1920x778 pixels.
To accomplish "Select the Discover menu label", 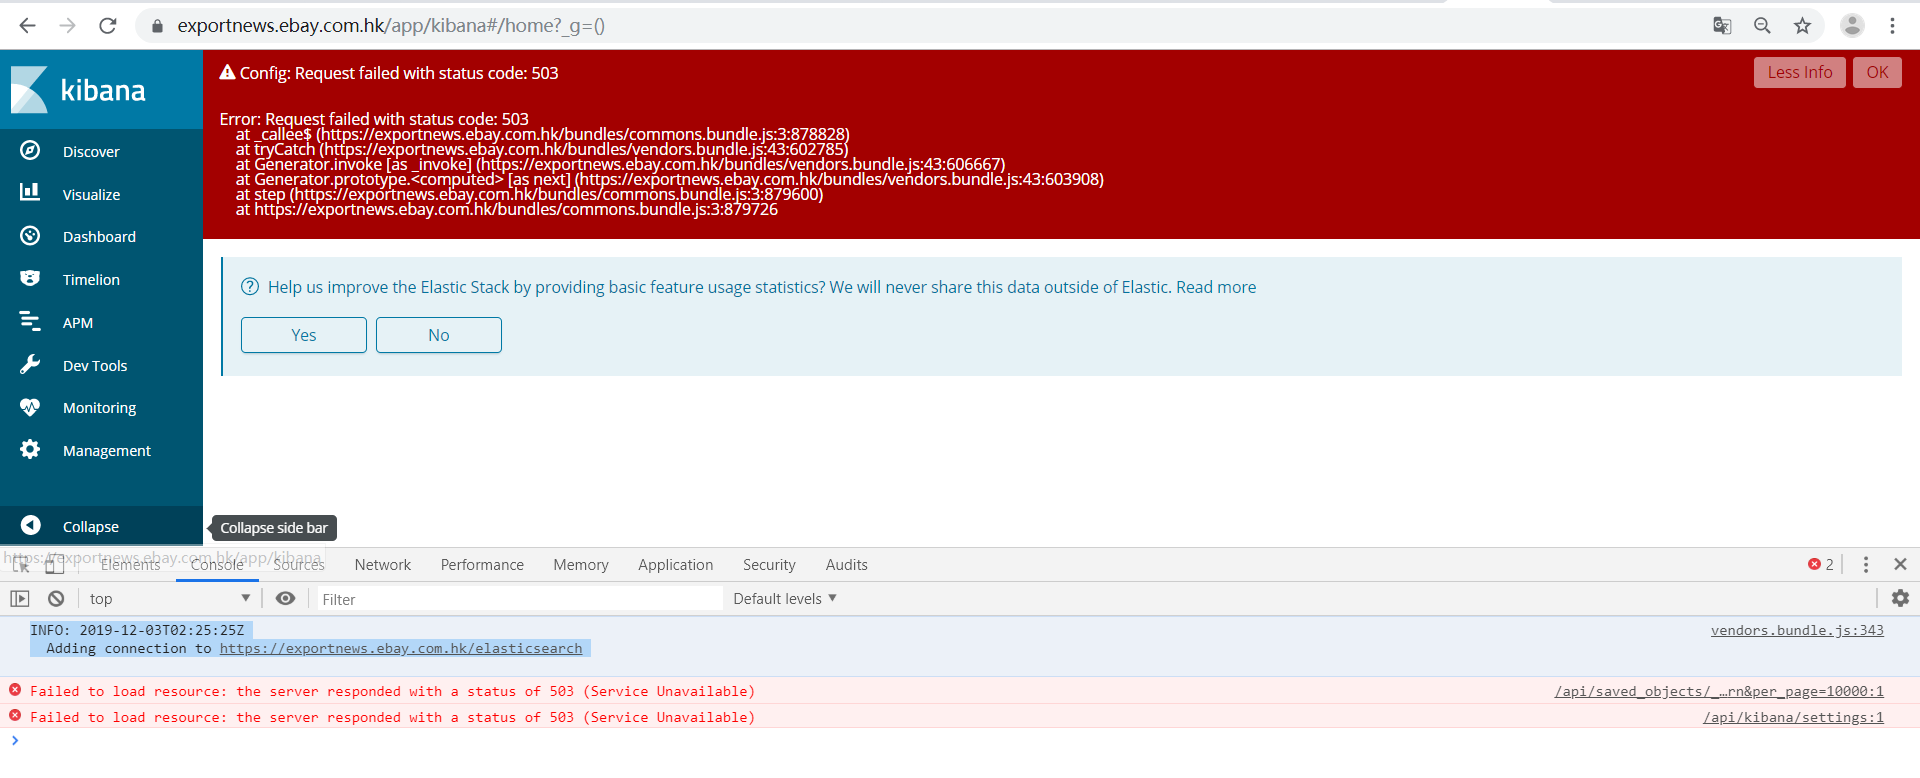I will point(91,152).
